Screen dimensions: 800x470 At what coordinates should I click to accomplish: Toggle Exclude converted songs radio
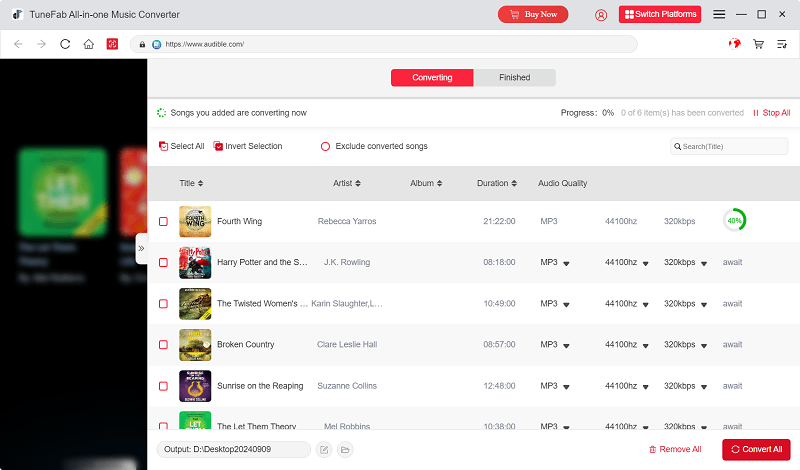pos(325,146)
